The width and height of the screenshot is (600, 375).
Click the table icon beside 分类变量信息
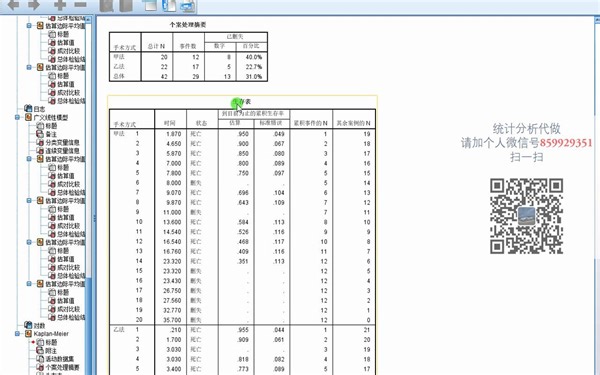coord(40,142)
